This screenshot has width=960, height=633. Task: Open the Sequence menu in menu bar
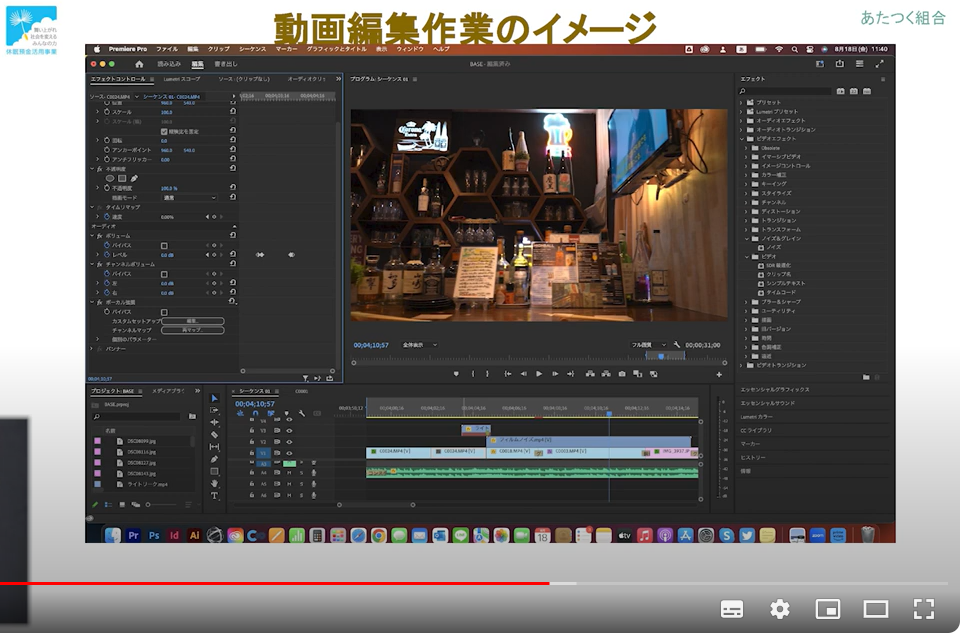[252, 49]
